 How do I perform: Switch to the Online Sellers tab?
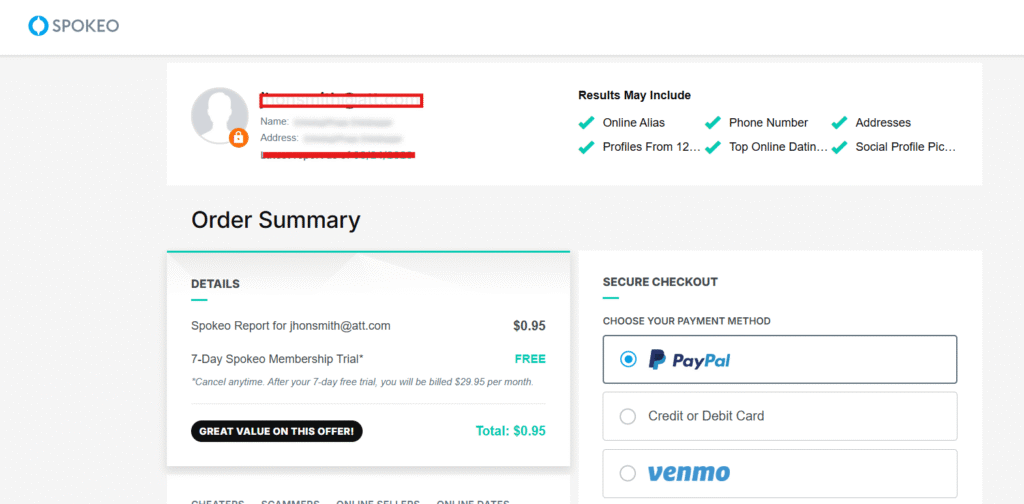tap(378, 501)
